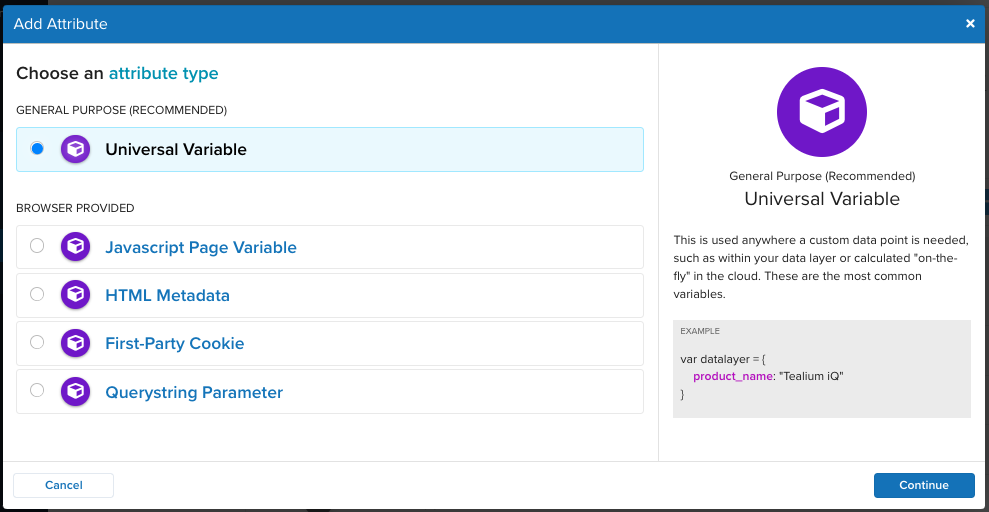Click the First-Party Cookie cube icon
The image size is (989, 512).
(76, 343)
